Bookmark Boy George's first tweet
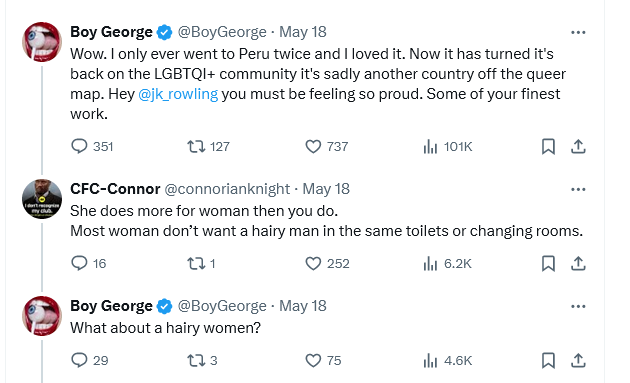 pyautogui.click(x=548, y=146)
